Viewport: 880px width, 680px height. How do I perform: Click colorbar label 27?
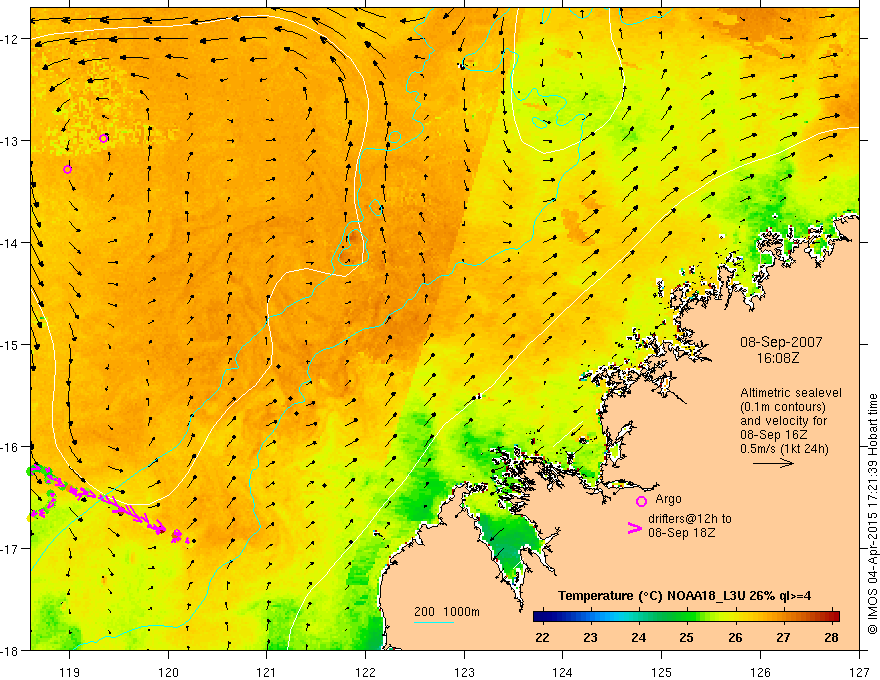tap(783, 637)
